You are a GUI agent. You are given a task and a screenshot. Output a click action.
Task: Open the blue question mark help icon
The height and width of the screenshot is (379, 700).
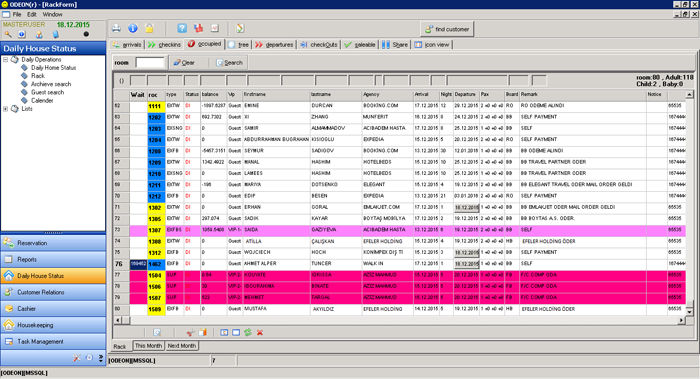coord(182,29)
